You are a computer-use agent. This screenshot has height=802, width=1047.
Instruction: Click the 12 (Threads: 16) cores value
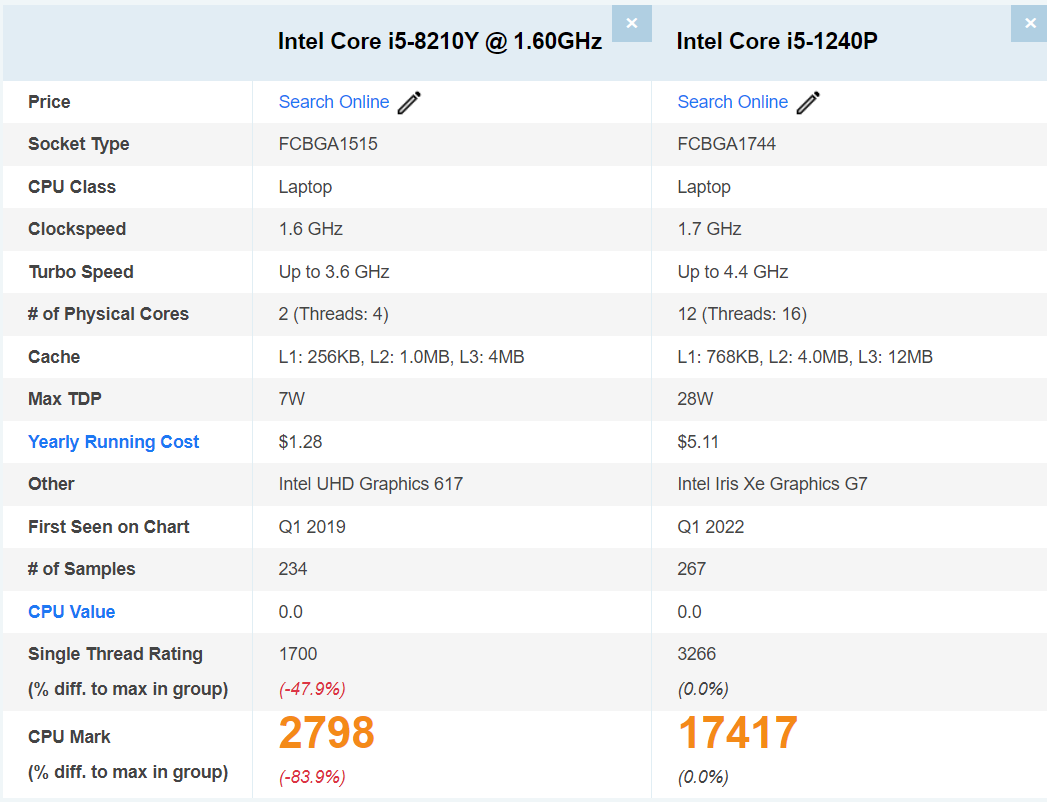742,314
